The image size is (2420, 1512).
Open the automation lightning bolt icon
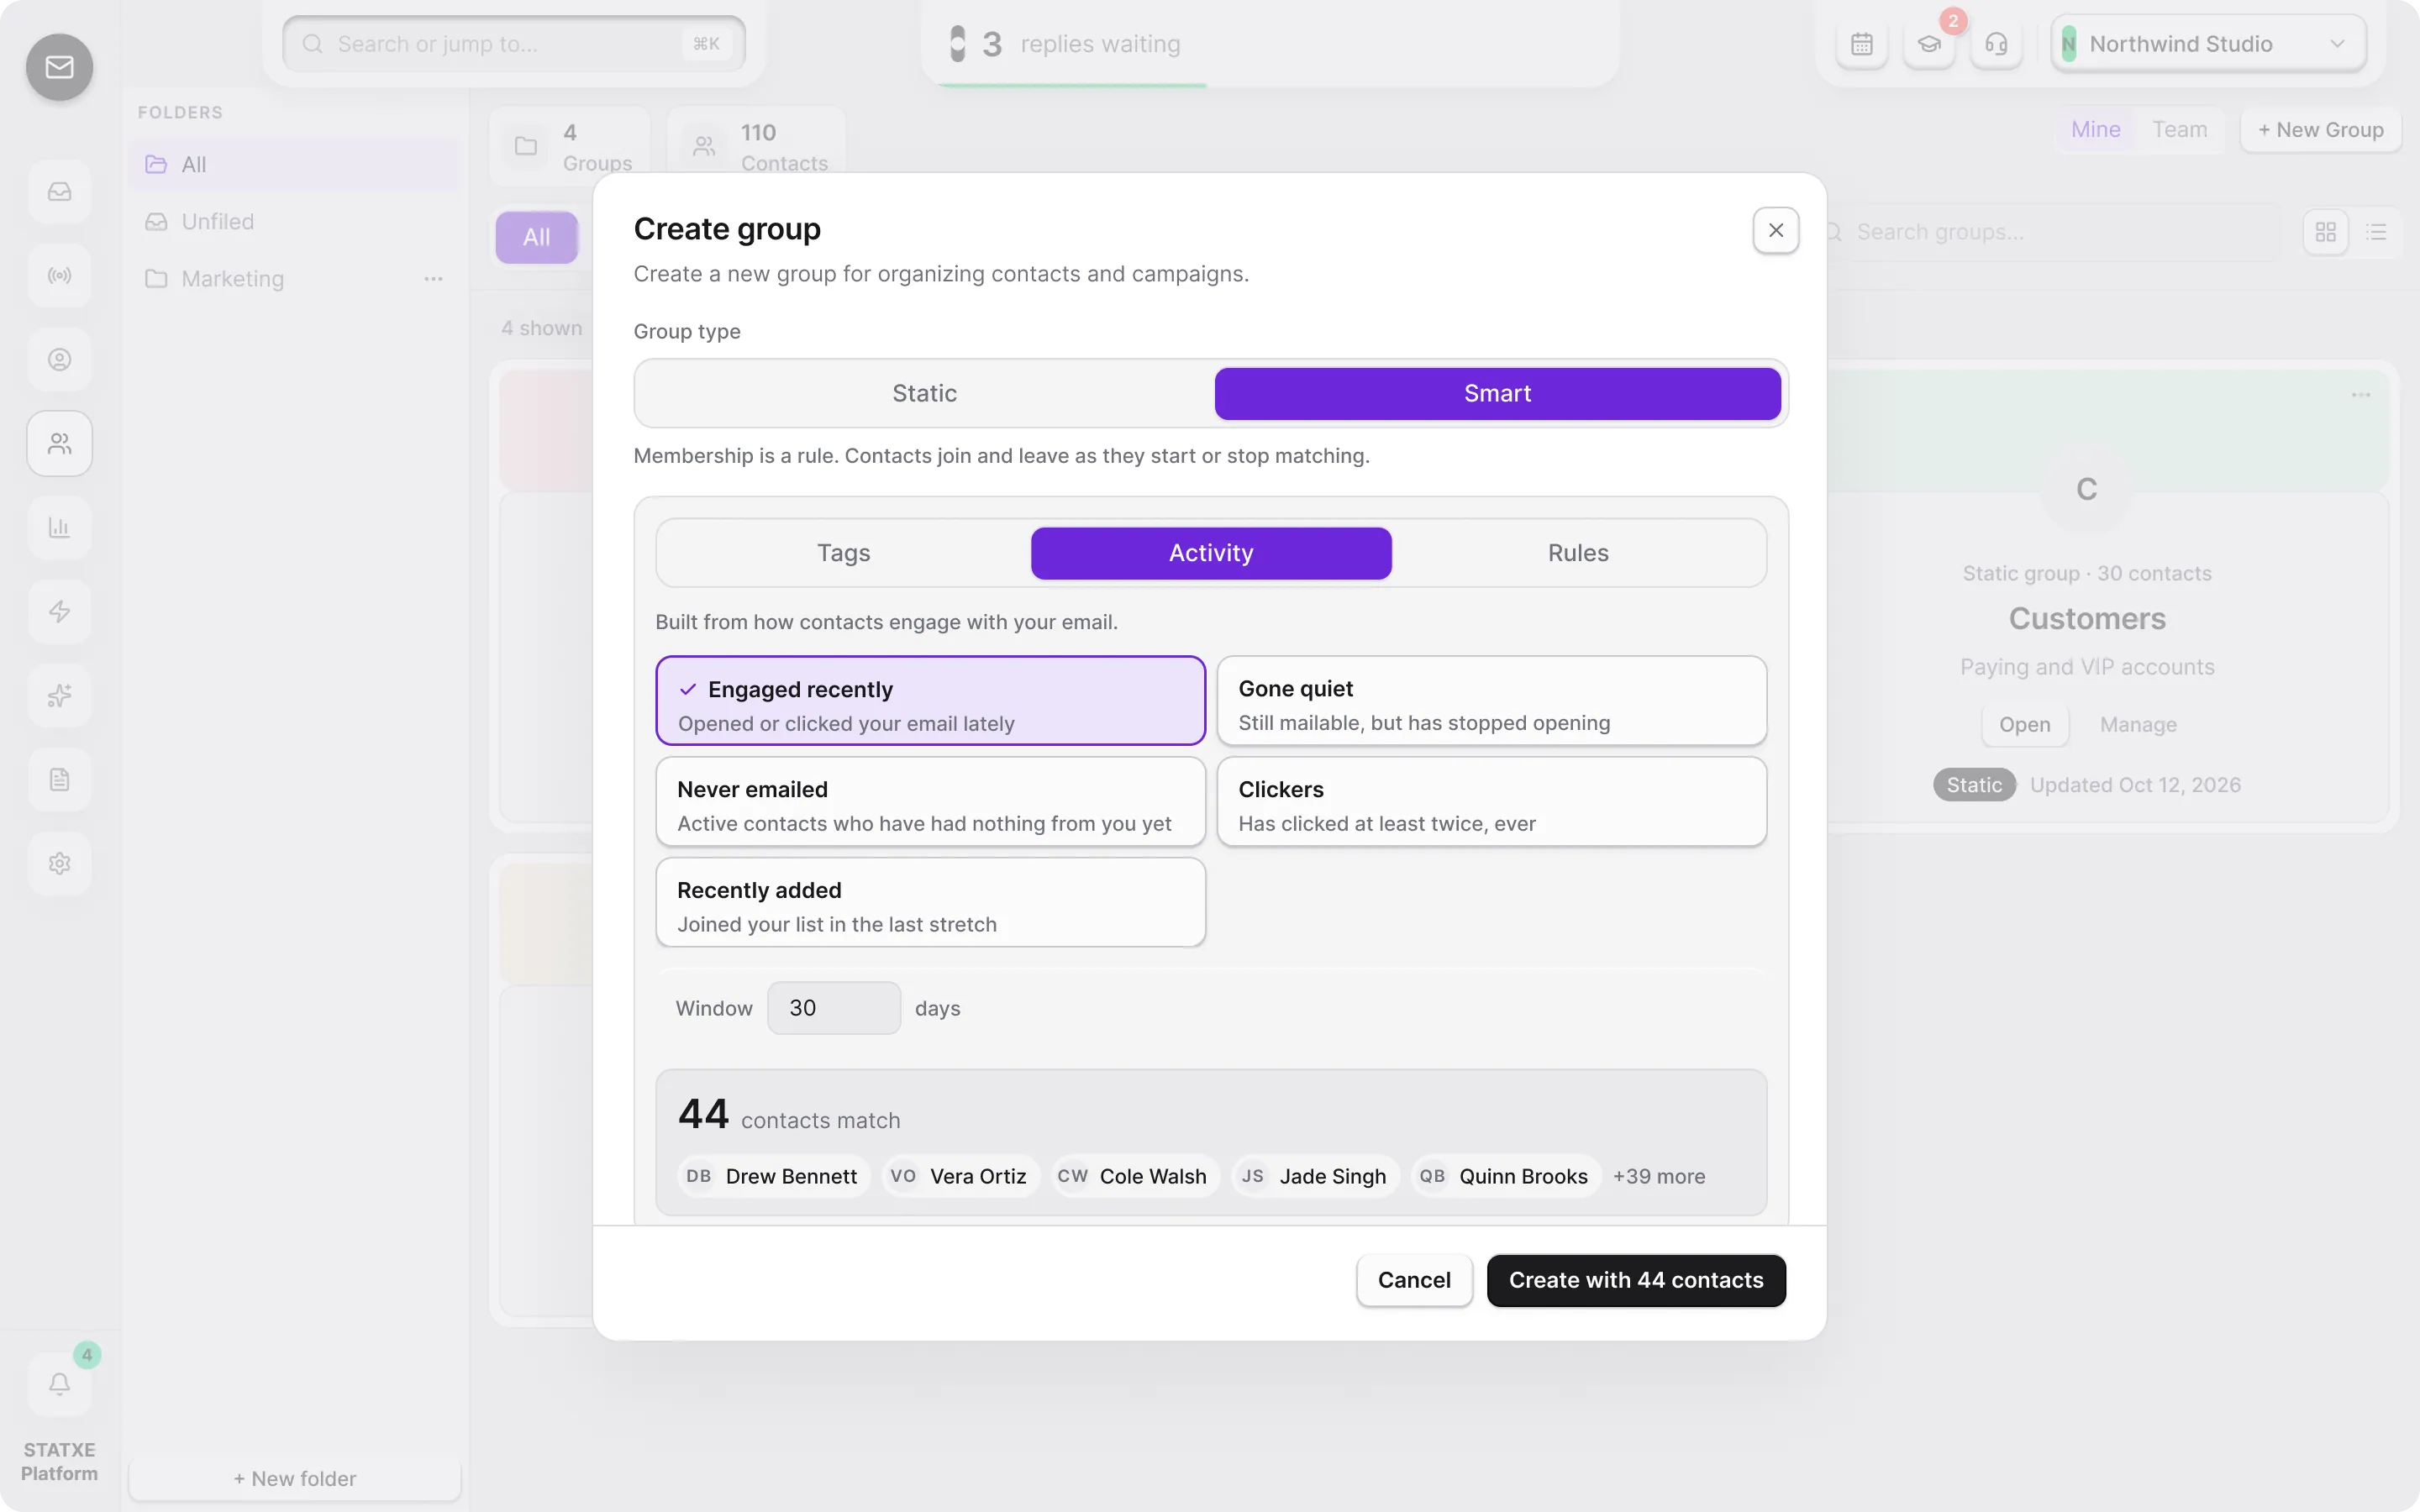[59, 611]
